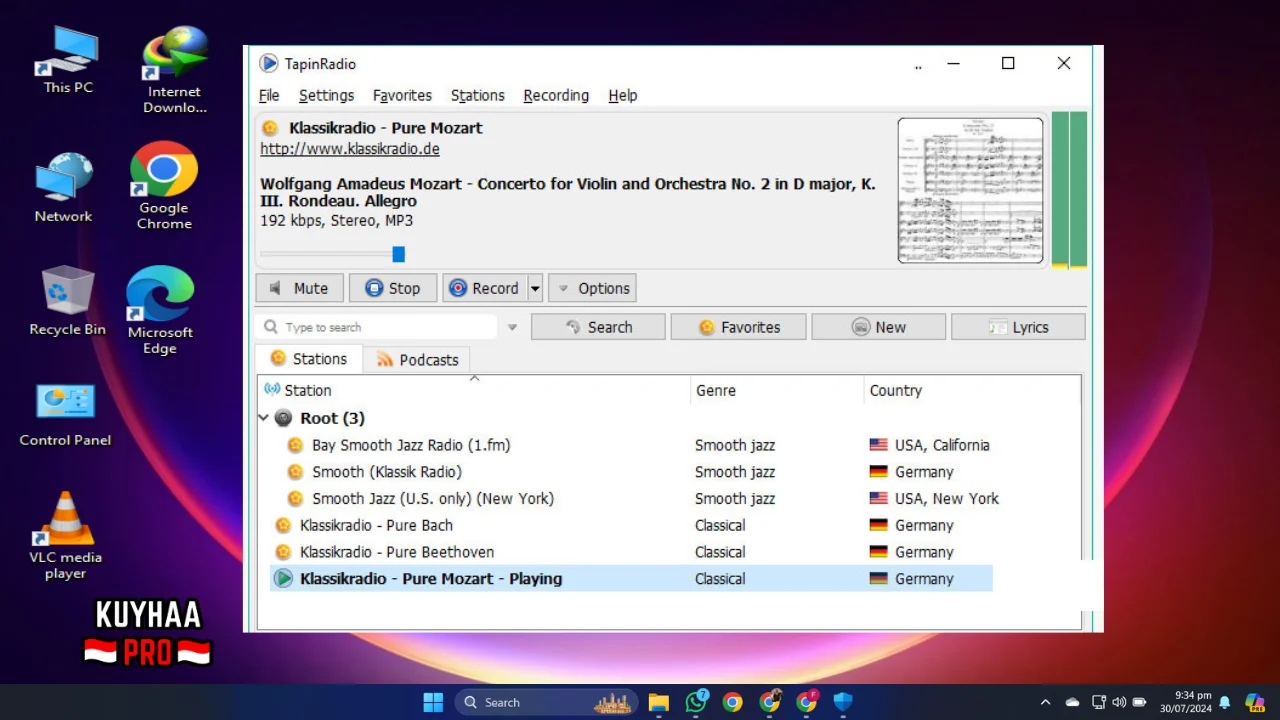
Task: Collapse the Root (3) folder
Action: pos(264,418)
